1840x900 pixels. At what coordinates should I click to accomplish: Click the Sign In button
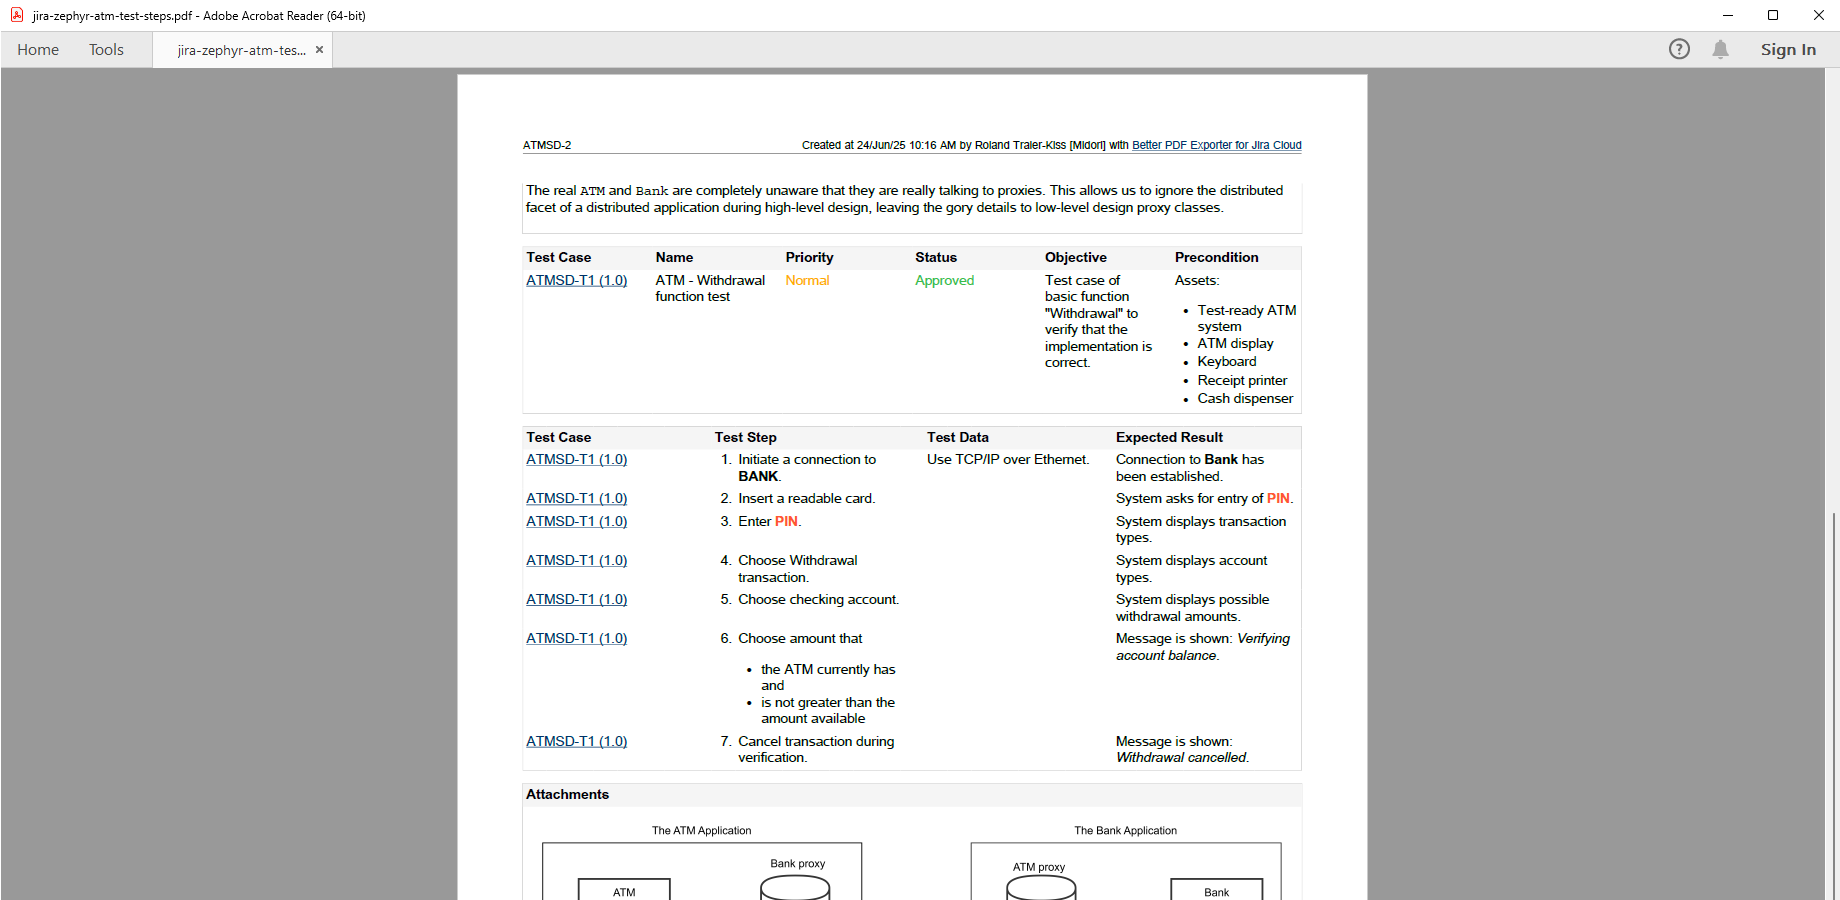[1788, 50]
